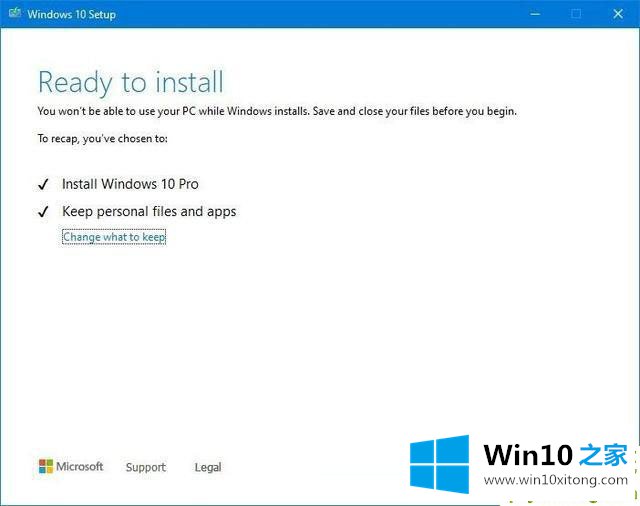This screenshot has width=640, height=506.
Task: Click the Microsoft logo
Action: click(x=71, y=466)
